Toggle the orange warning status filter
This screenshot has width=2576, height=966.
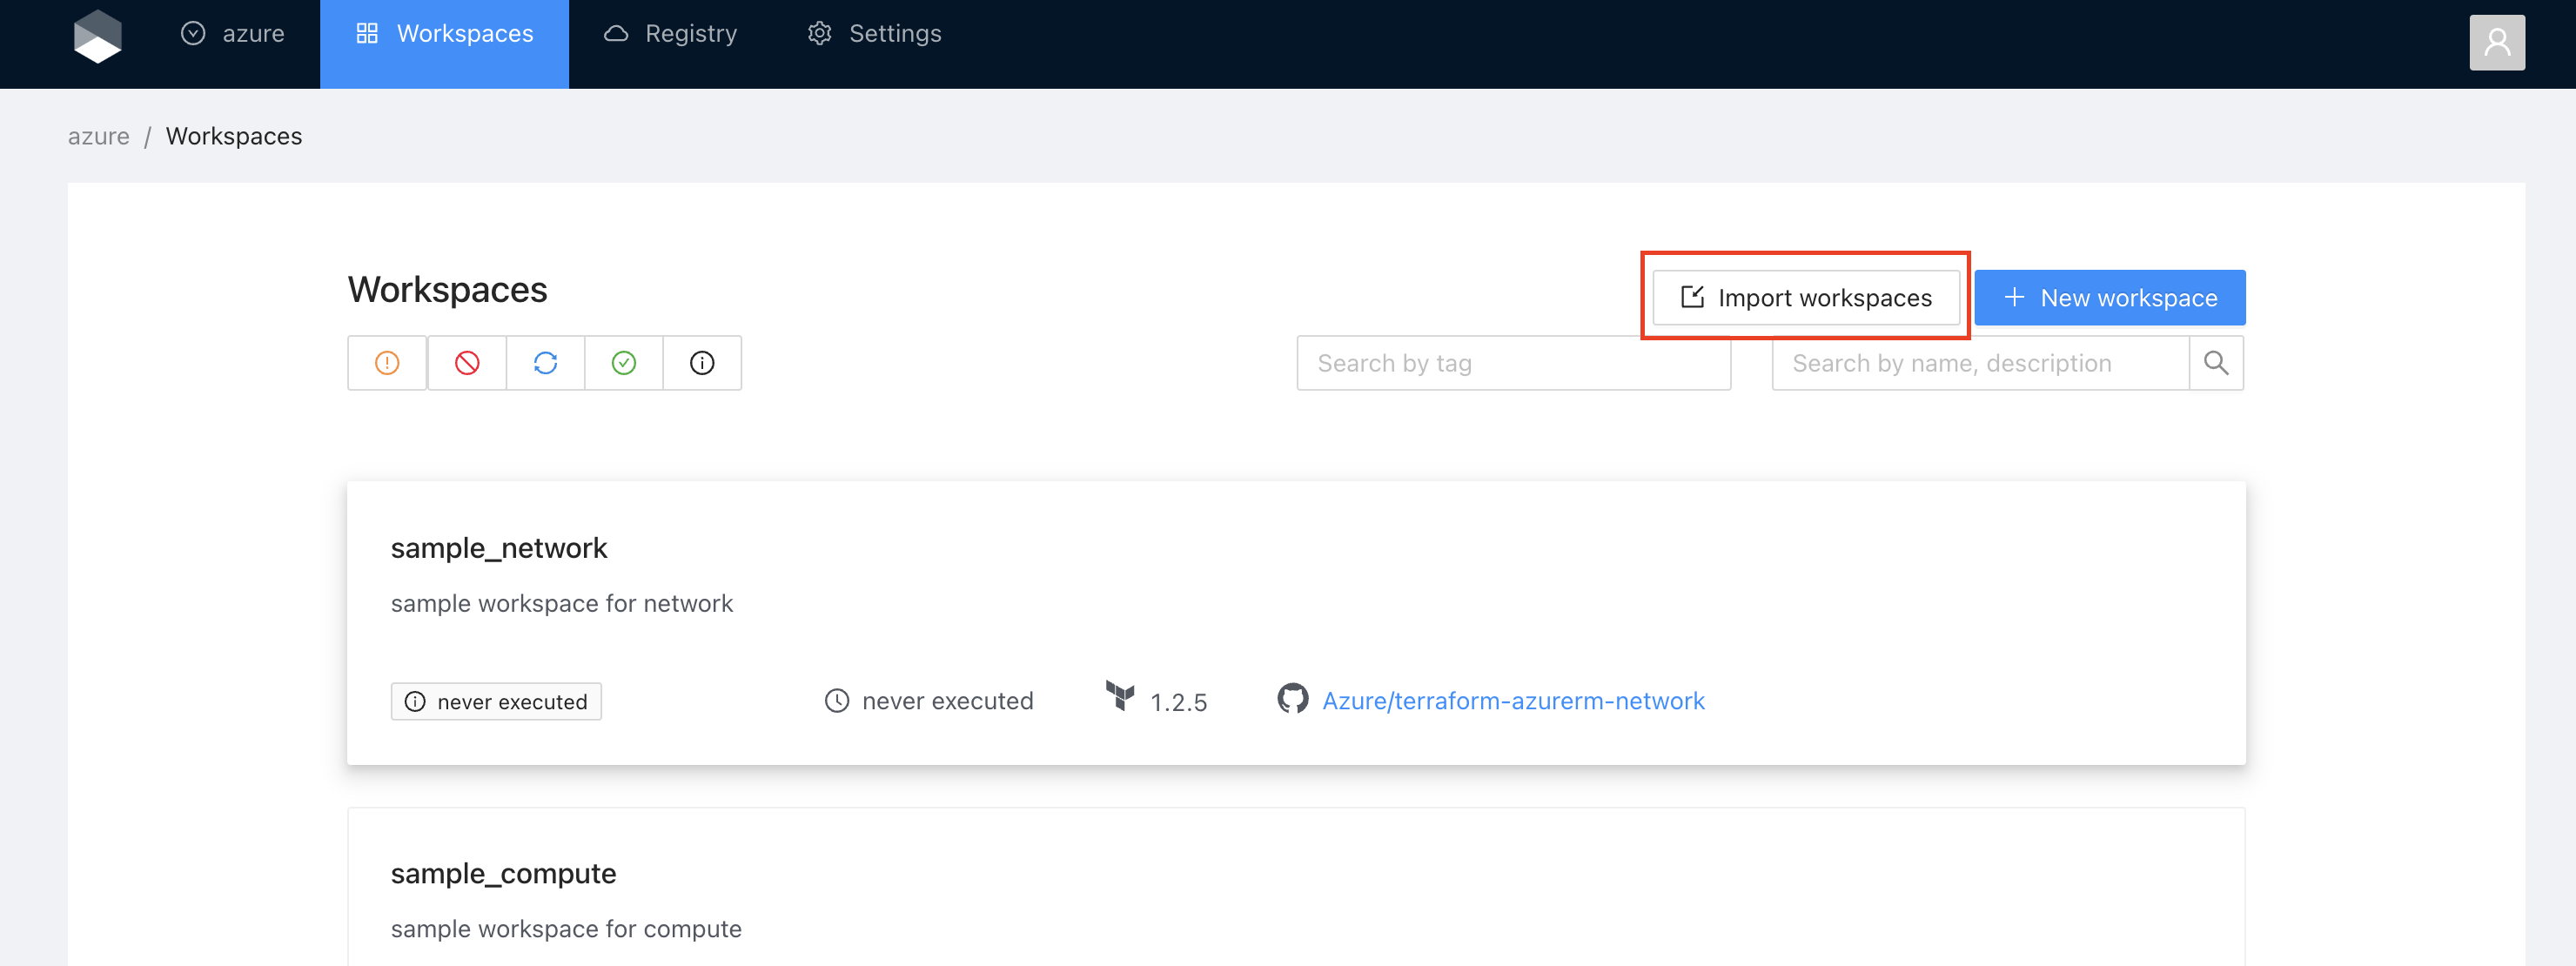pos(387,363)
